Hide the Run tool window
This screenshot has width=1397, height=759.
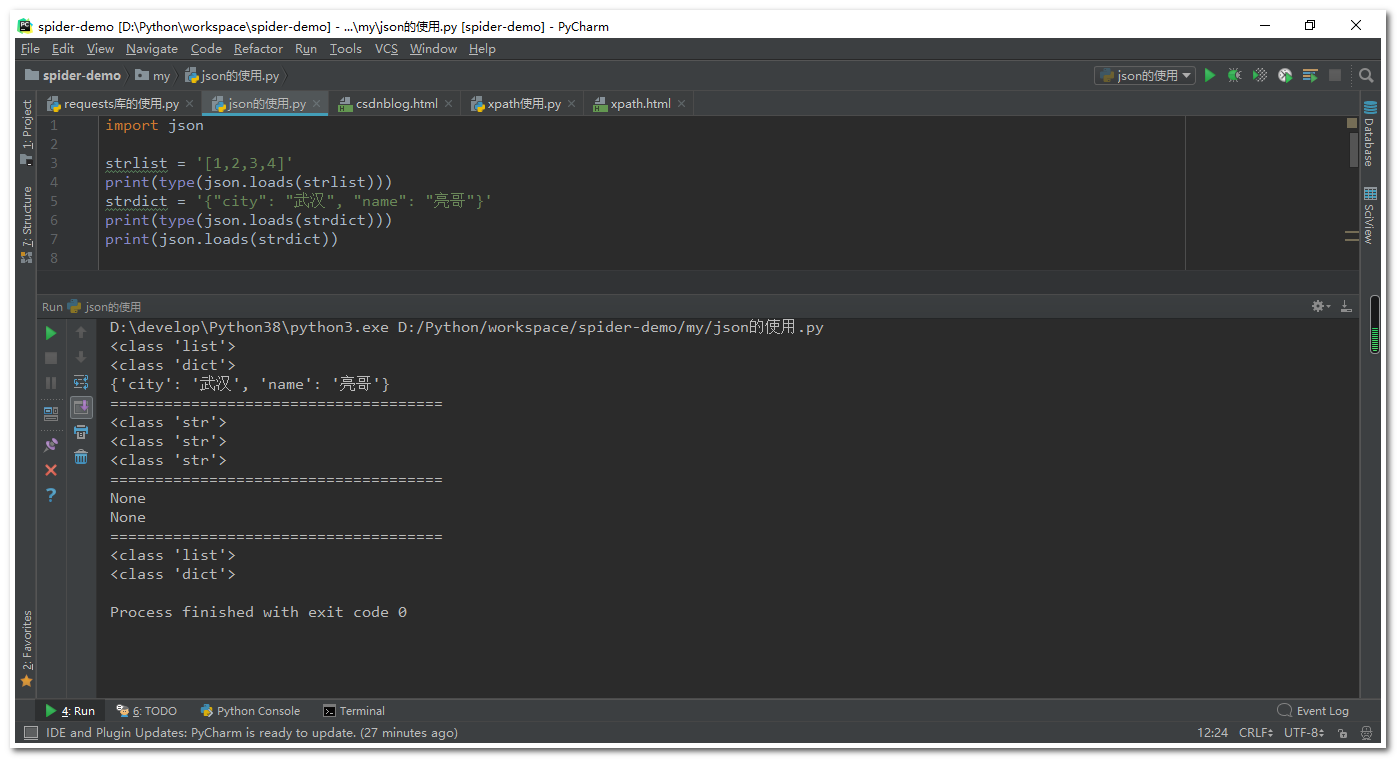point(1346,306)
